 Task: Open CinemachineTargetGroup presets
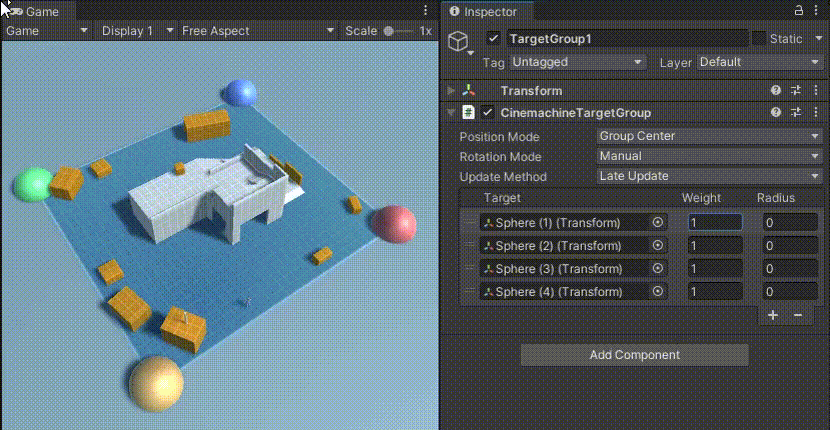(796, 112)
